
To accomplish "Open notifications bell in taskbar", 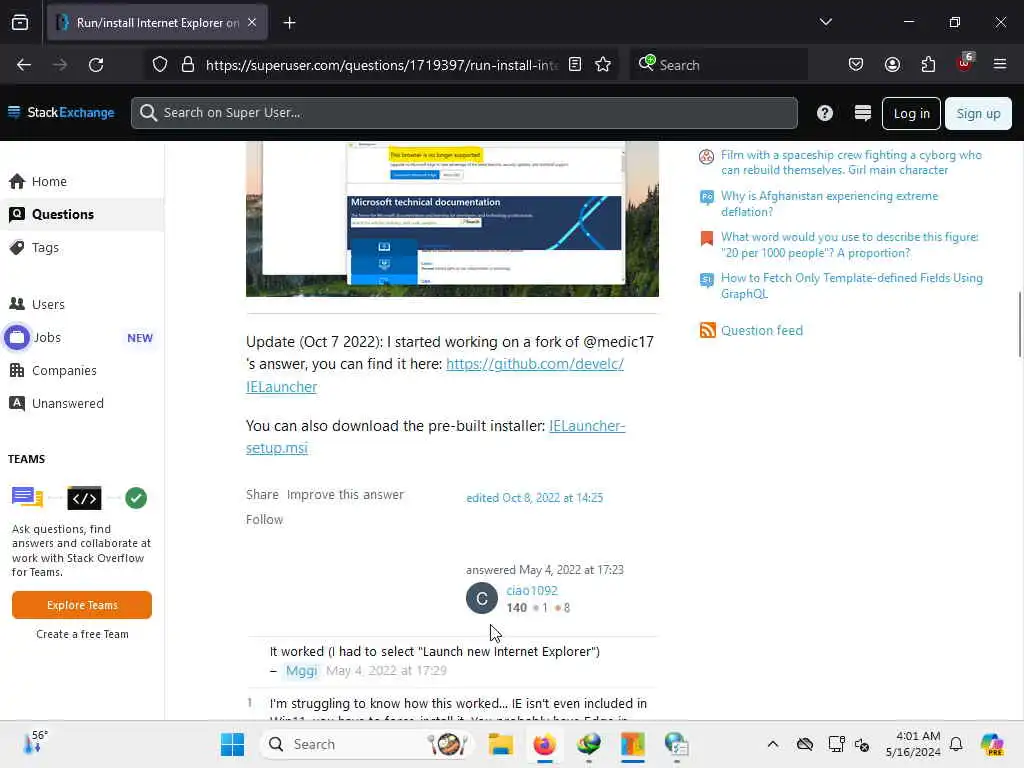I will (x=956, y=744).
